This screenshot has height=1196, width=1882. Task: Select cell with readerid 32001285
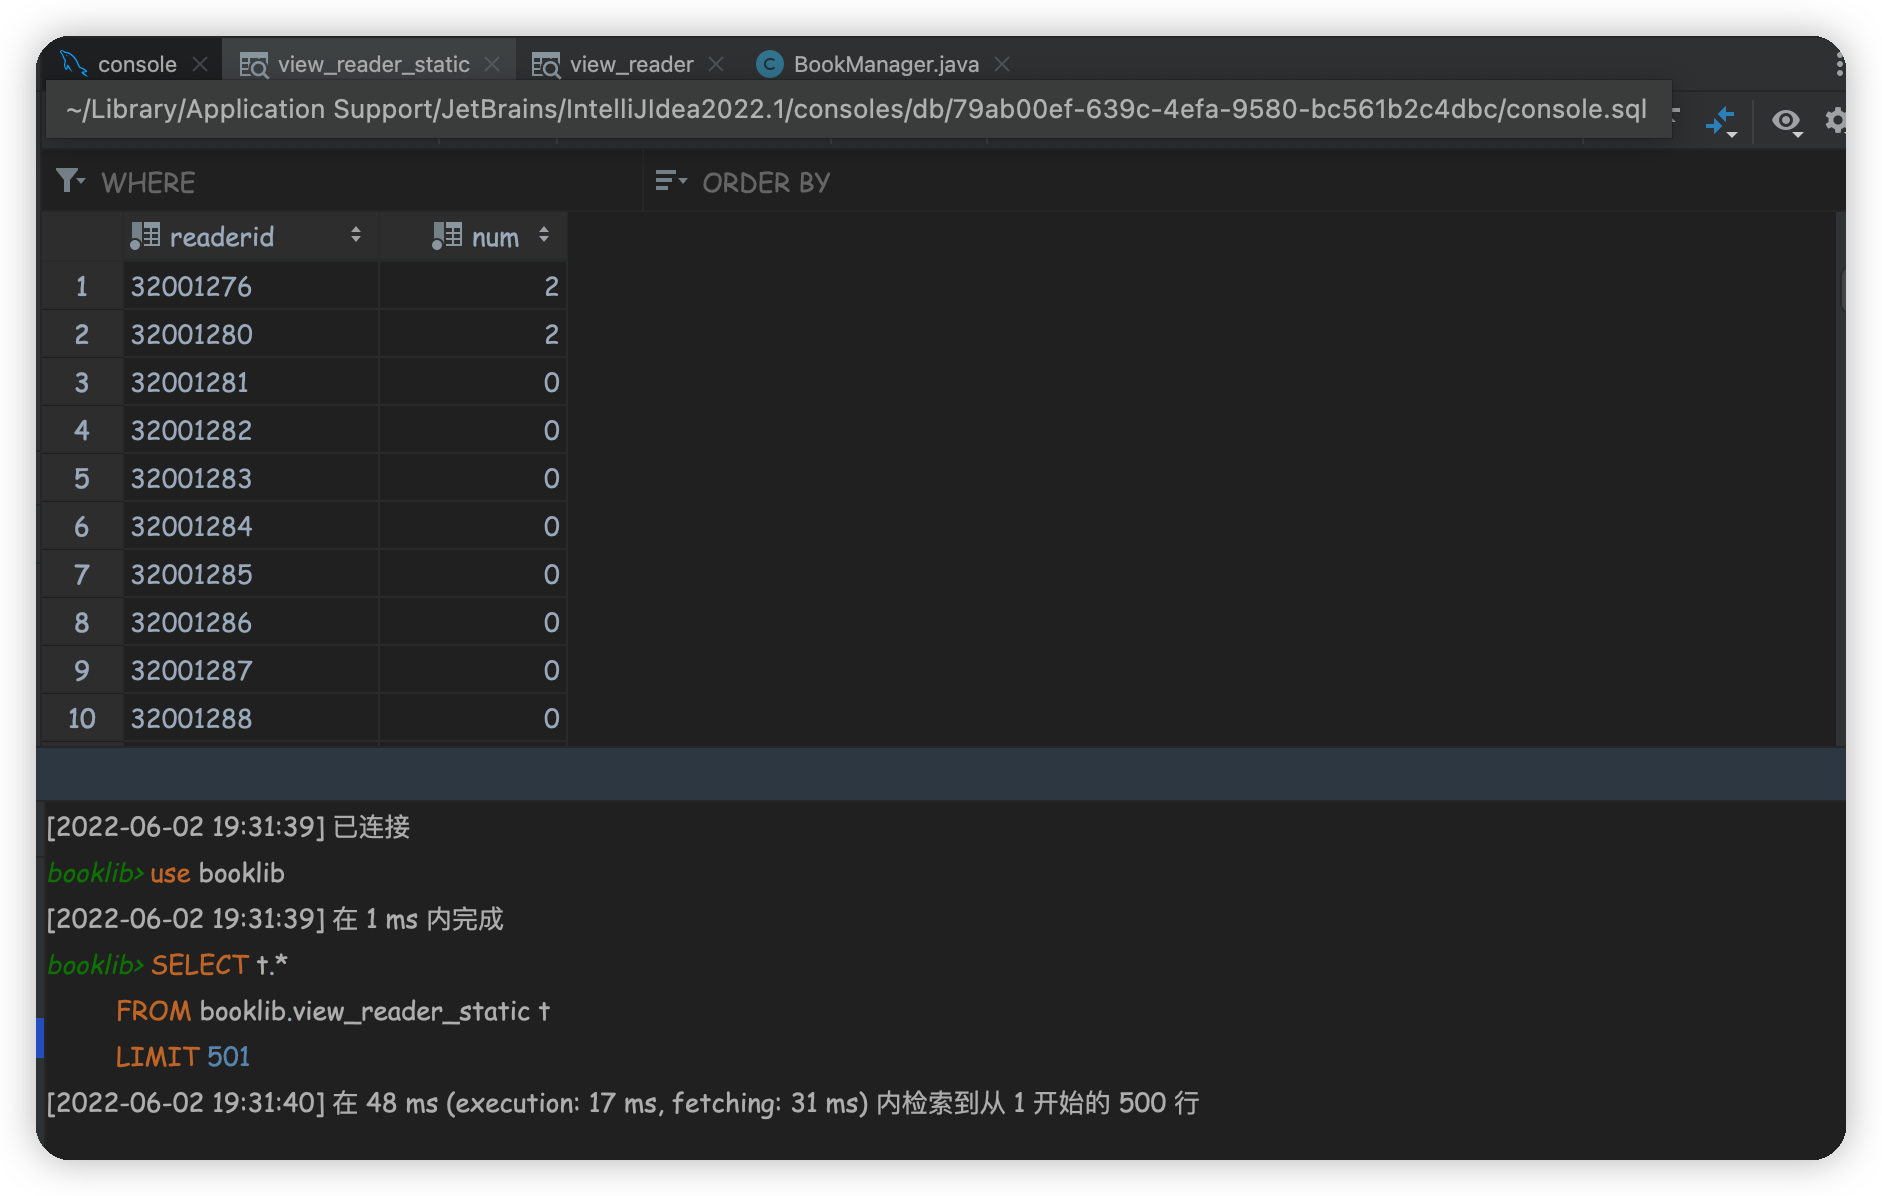tap(251, 575)
